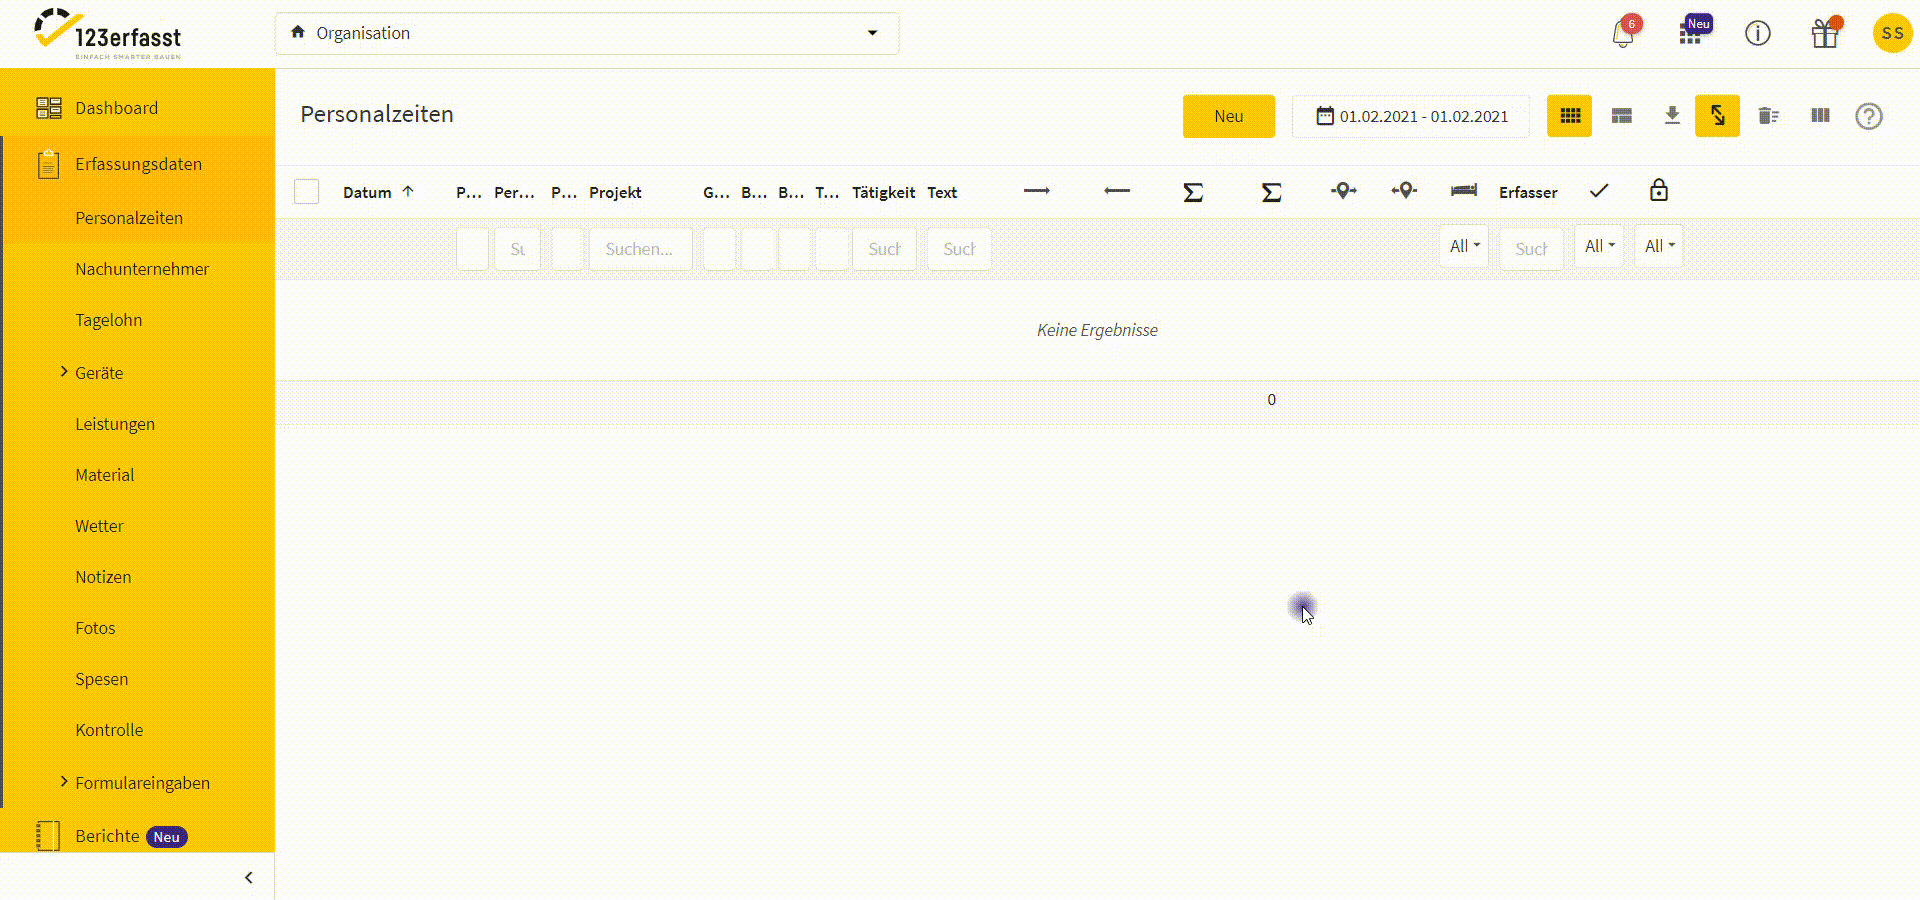
Task: Expand the Geräte submenu
Action: click(x=64, y=372)
